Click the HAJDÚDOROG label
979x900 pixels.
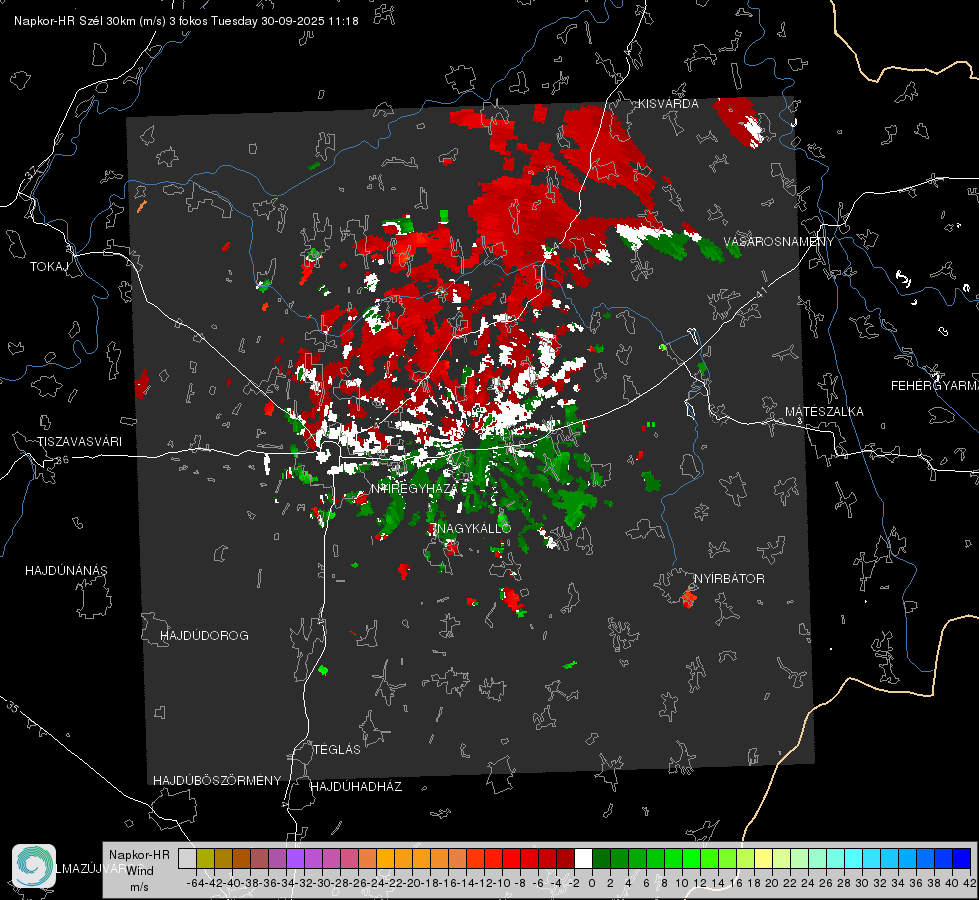[204, 635]
